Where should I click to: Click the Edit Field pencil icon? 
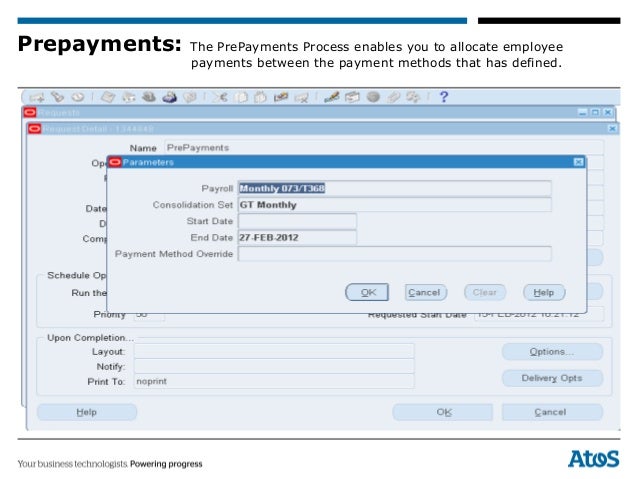click(332, 97)
